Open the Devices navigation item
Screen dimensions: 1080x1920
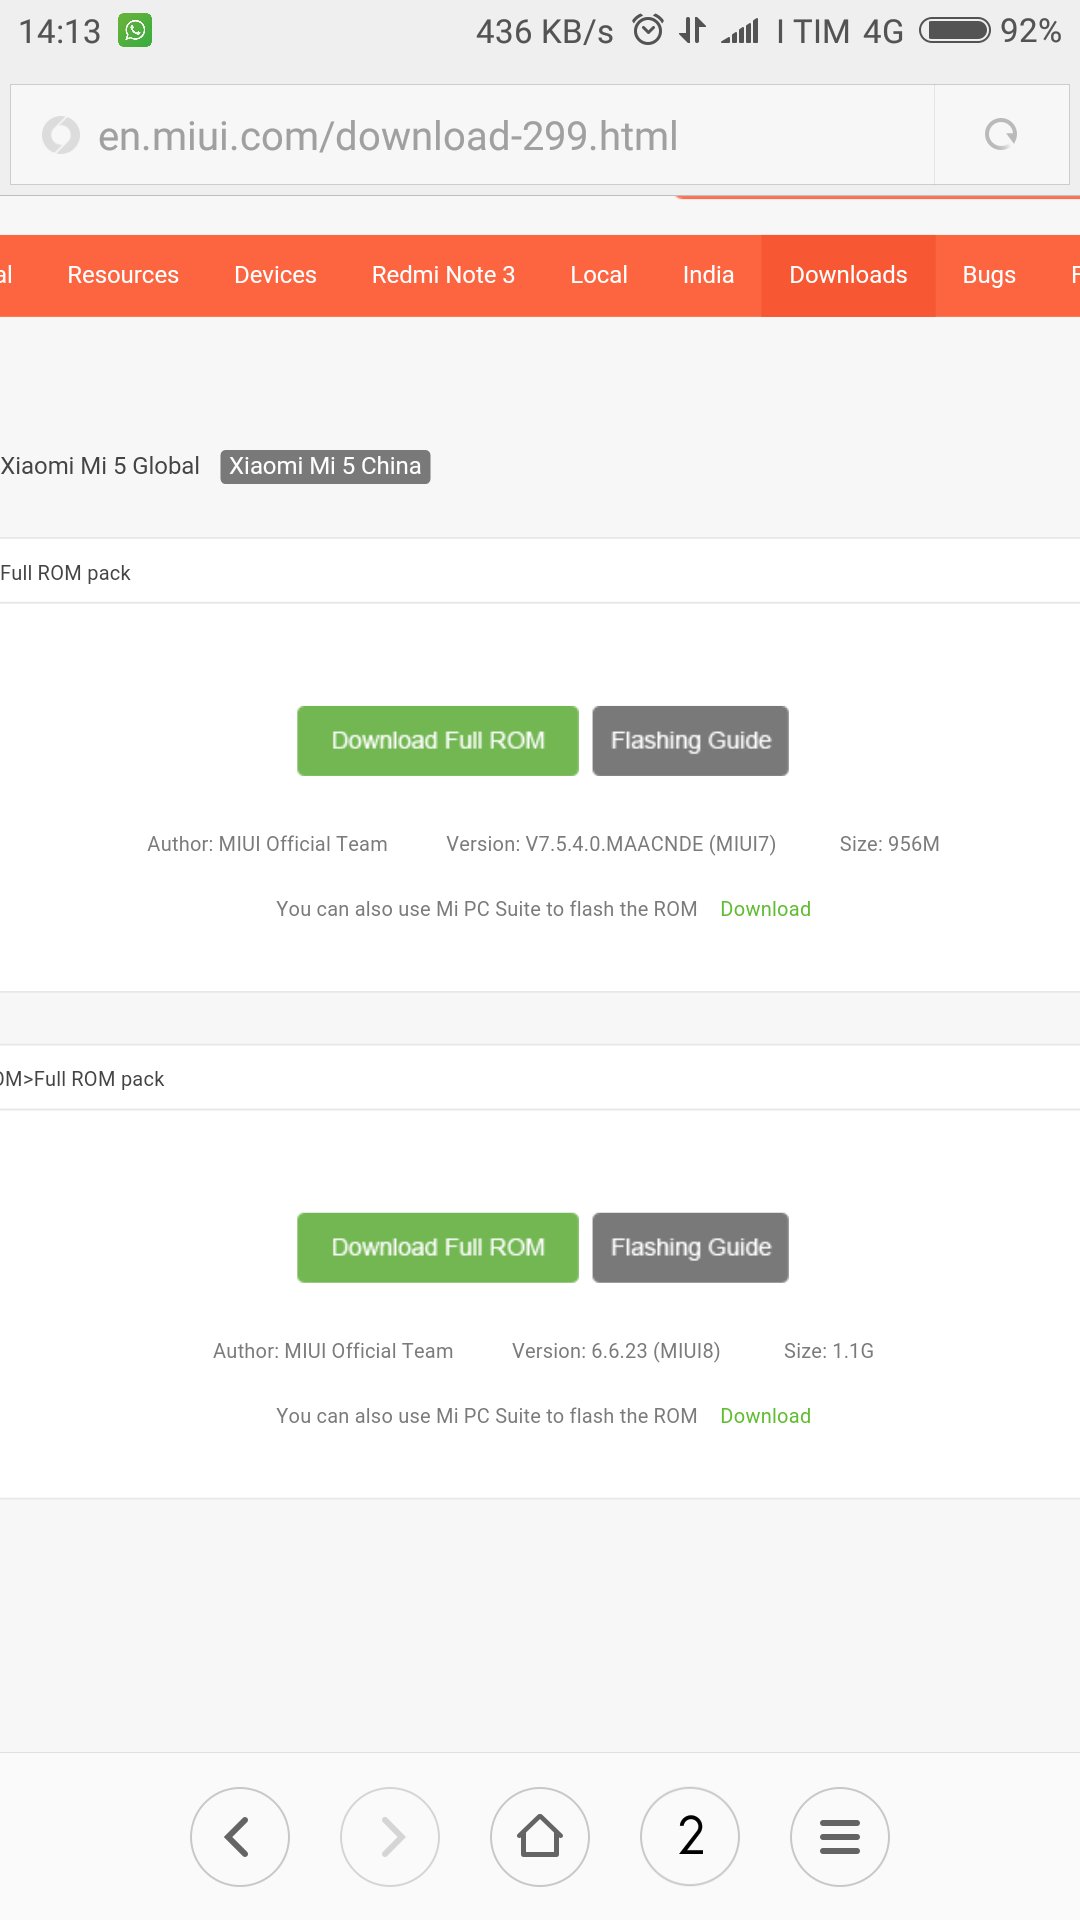click(275, 275)
